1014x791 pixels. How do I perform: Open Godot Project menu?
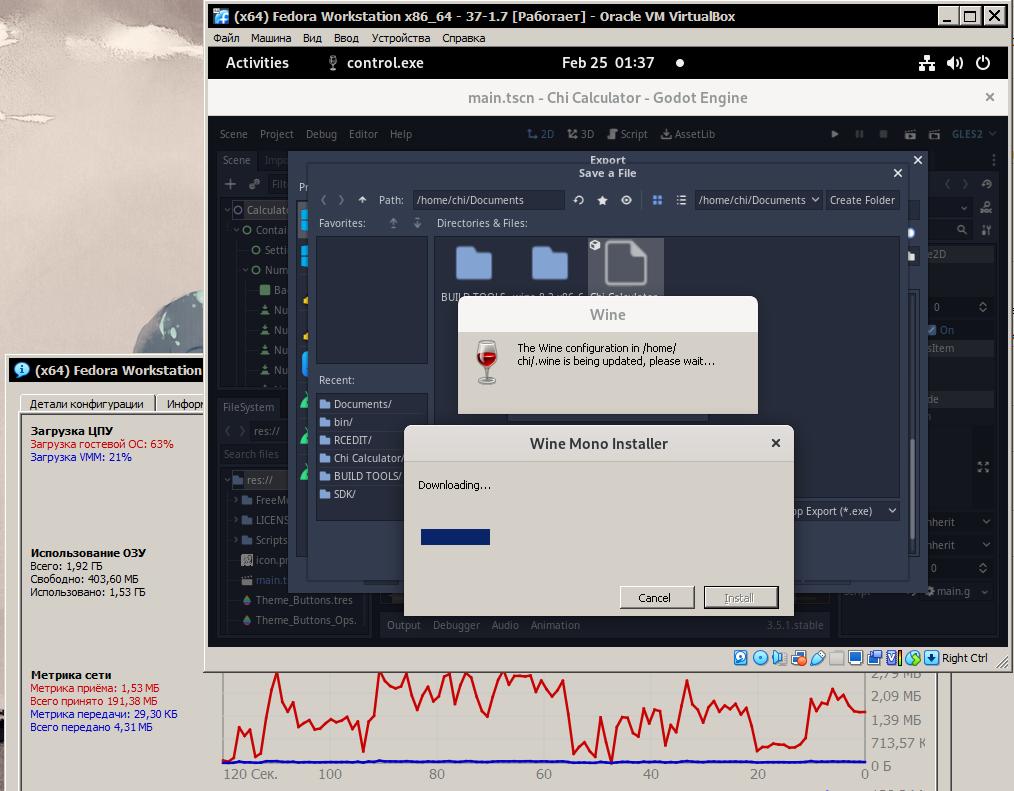277,135
